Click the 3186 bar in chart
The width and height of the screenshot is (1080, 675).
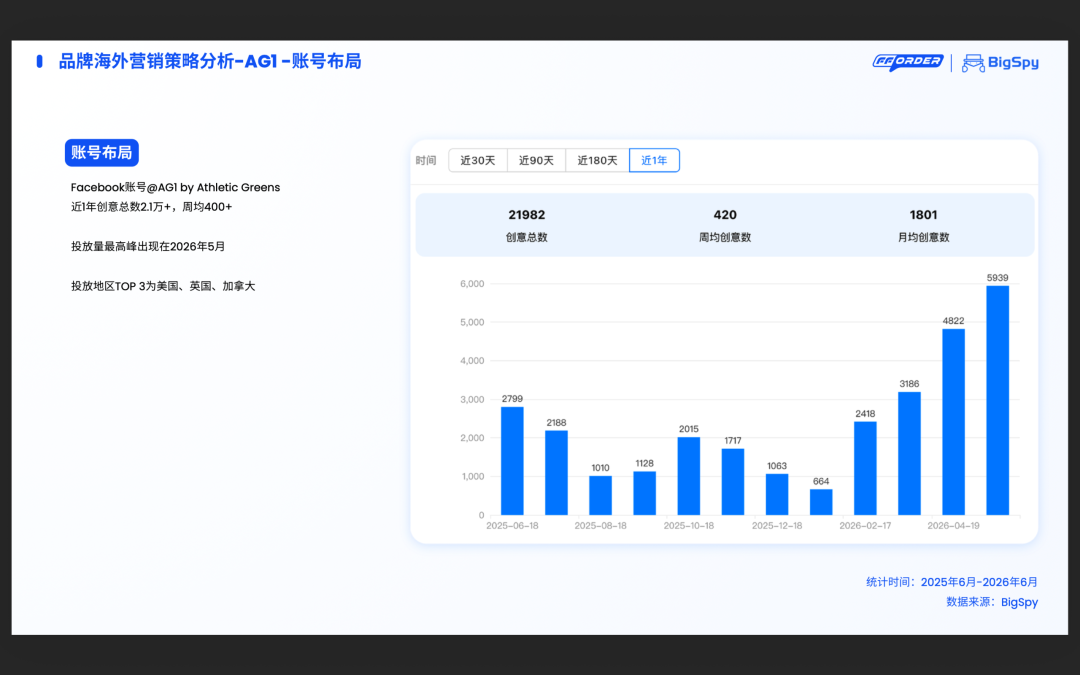909,454
